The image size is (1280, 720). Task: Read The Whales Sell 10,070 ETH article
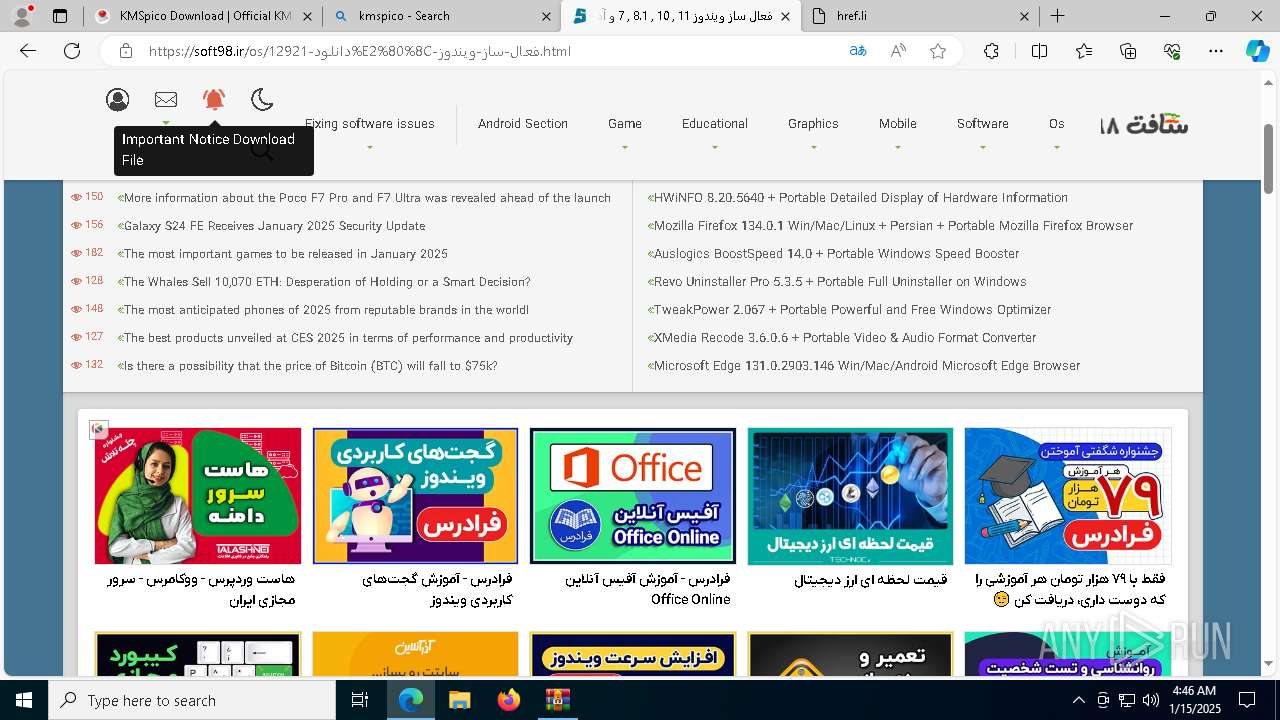click(326, 282)
